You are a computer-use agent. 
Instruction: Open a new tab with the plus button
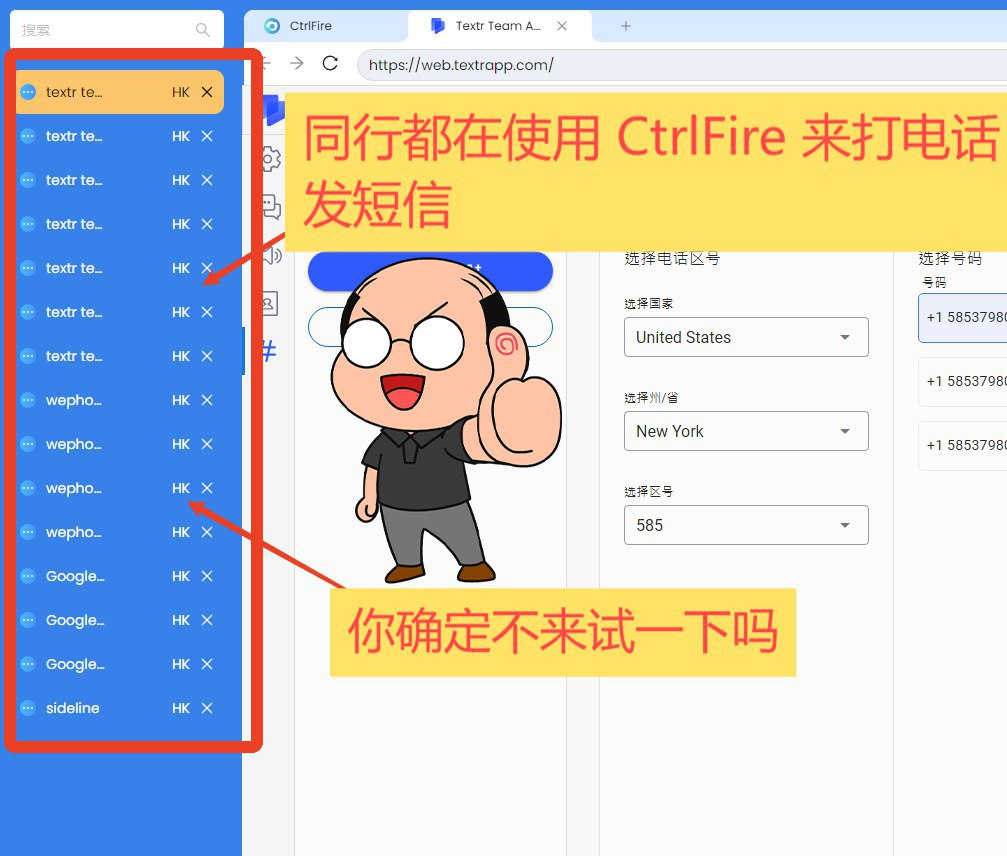[x=626, y=26]
